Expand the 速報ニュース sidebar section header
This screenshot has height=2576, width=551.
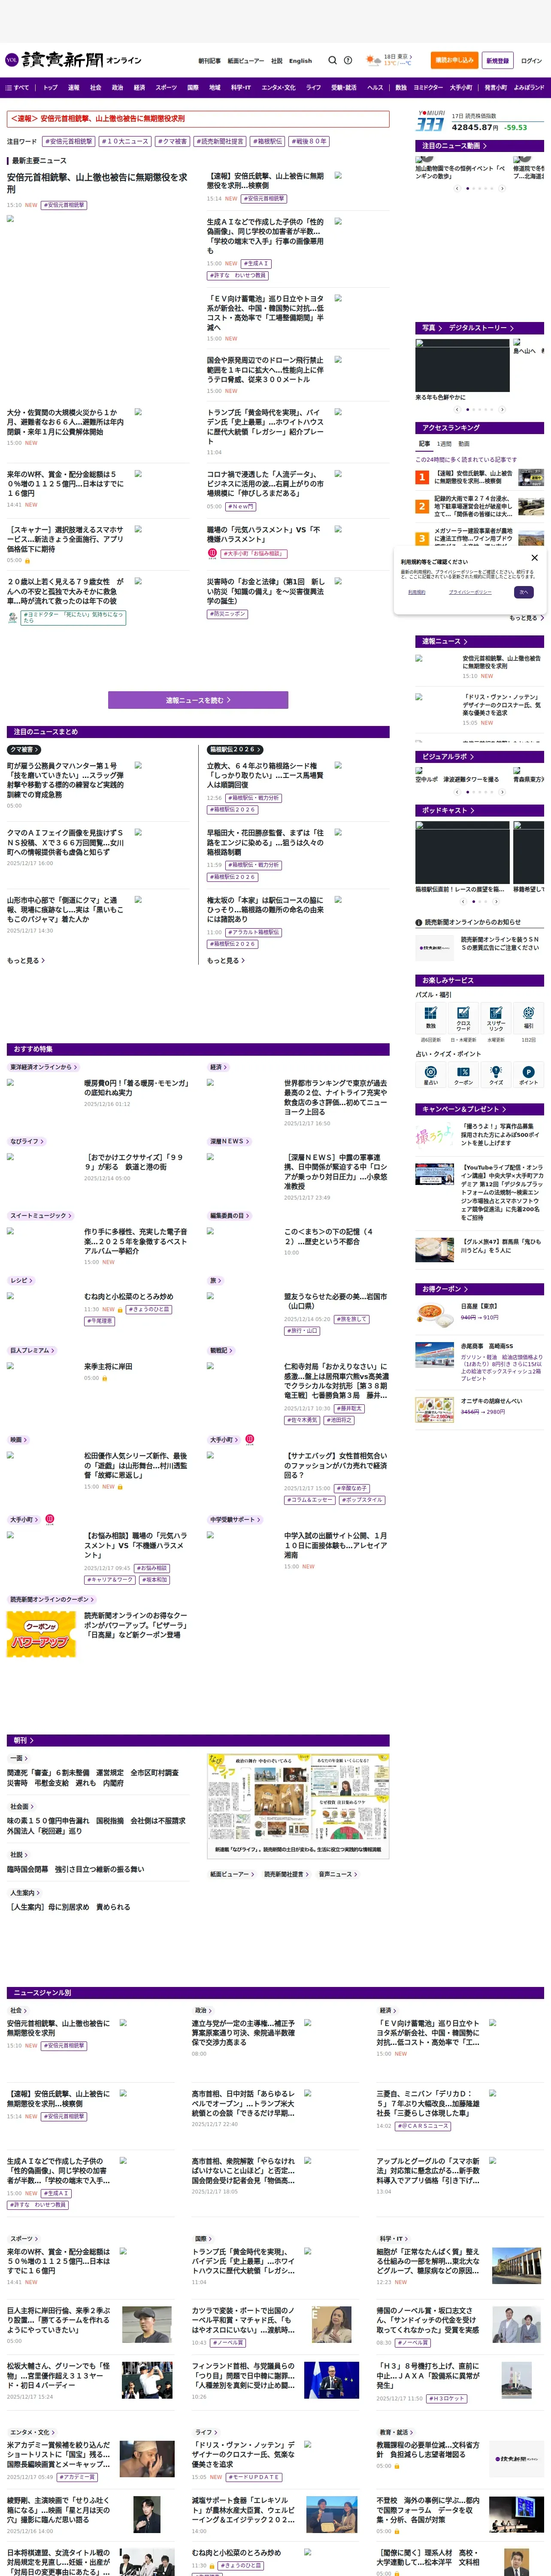point(480,641)
